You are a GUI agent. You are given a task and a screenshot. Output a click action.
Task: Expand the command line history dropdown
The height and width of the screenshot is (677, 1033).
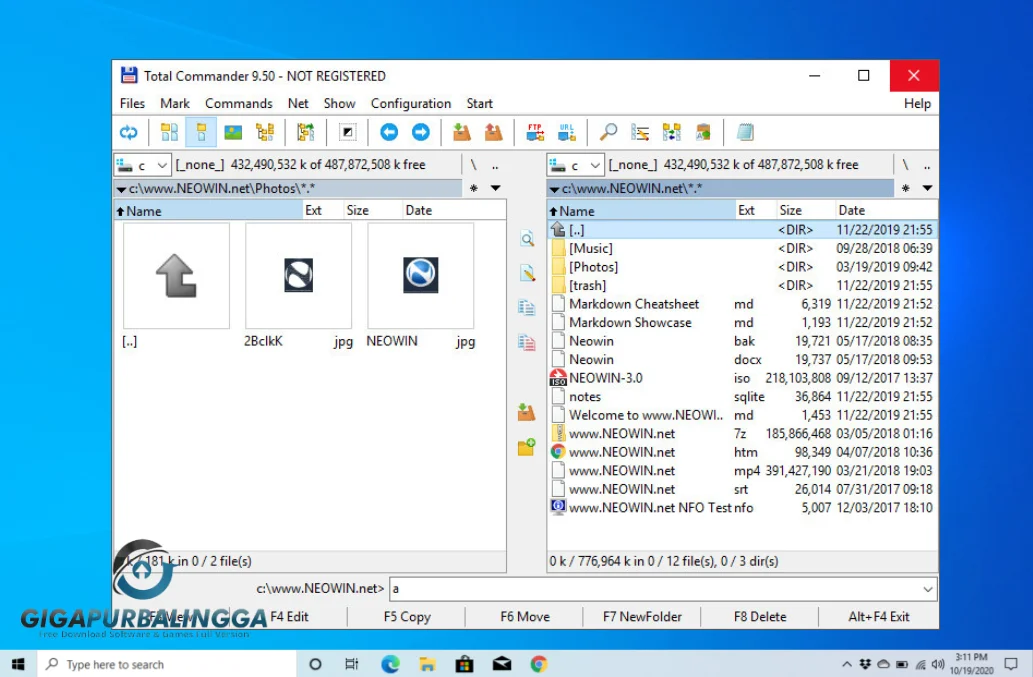[927, 589]
